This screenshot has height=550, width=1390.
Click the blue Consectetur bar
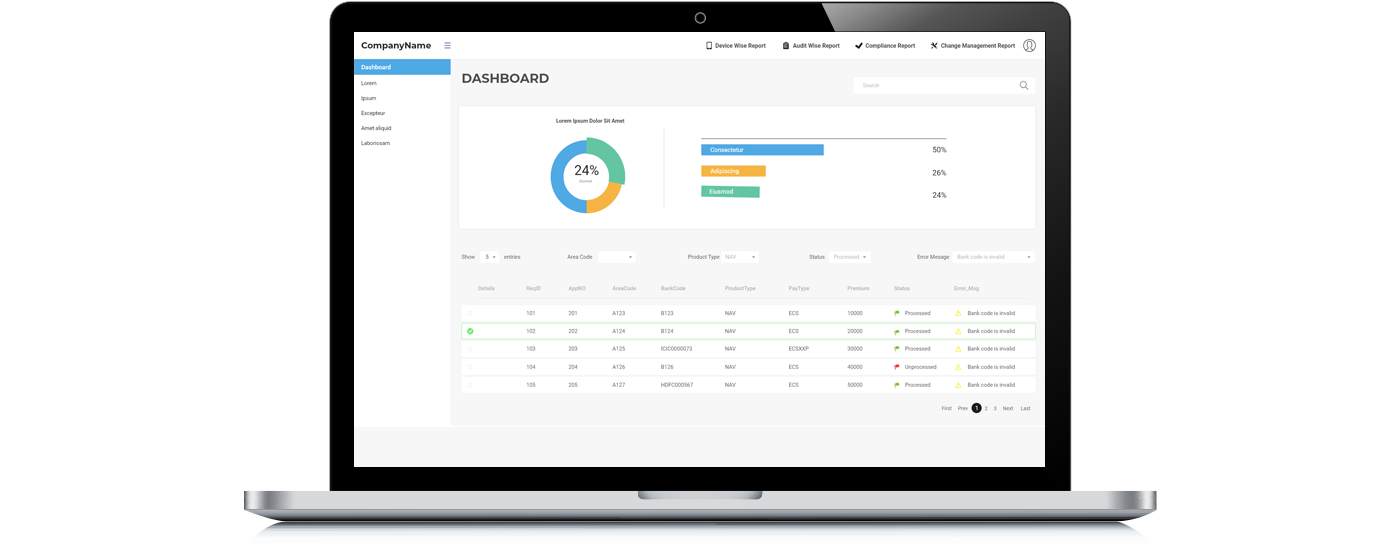pos(762,150)
